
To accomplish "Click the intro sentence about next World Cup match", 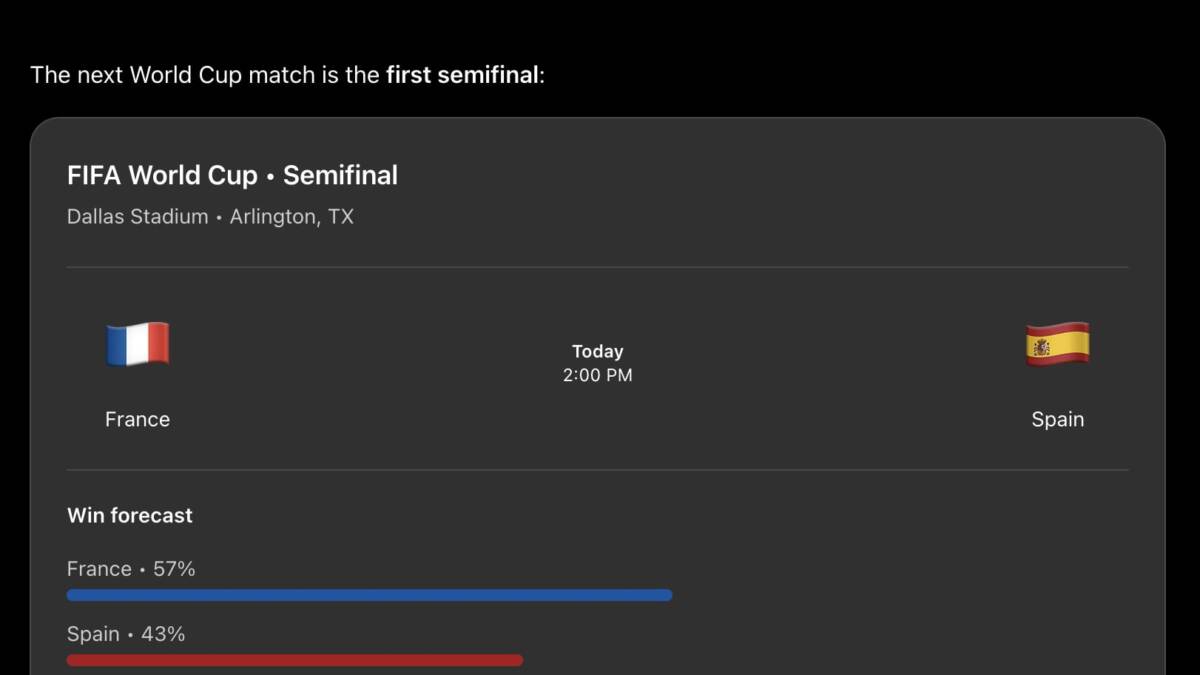I will [288, 74].
